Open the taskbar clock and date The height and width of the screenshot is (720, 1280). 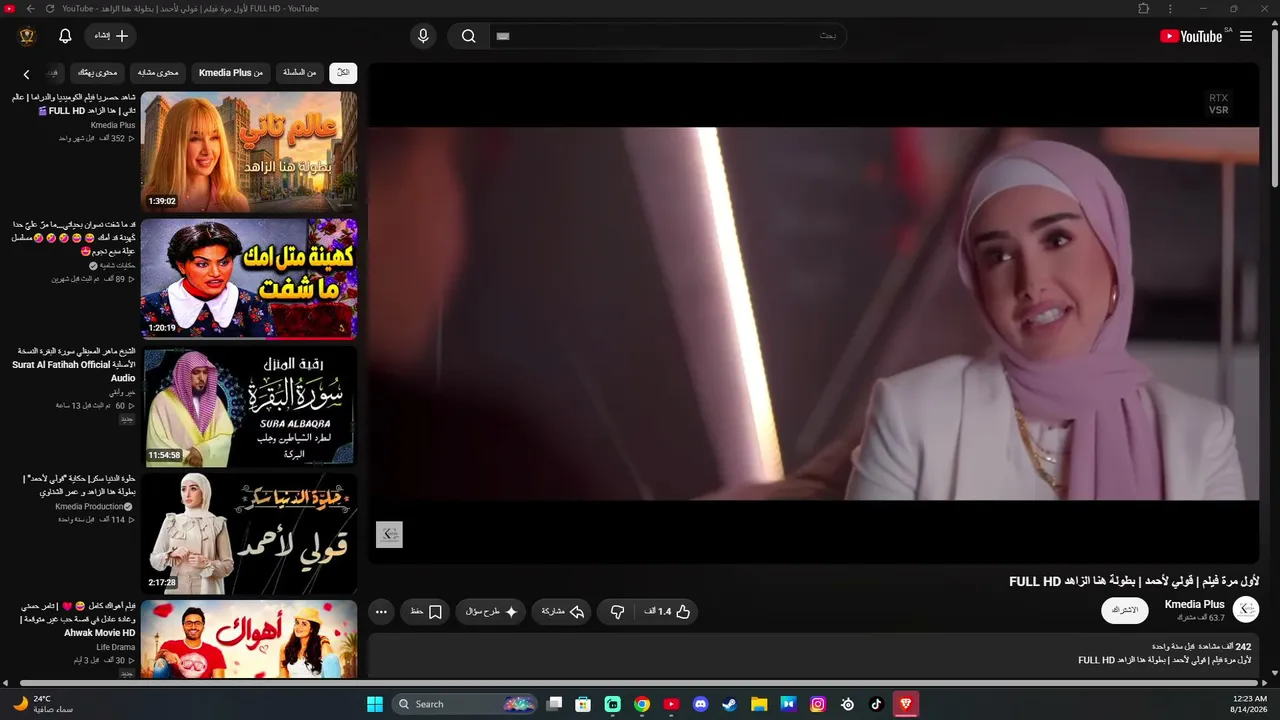(1249, 704)
